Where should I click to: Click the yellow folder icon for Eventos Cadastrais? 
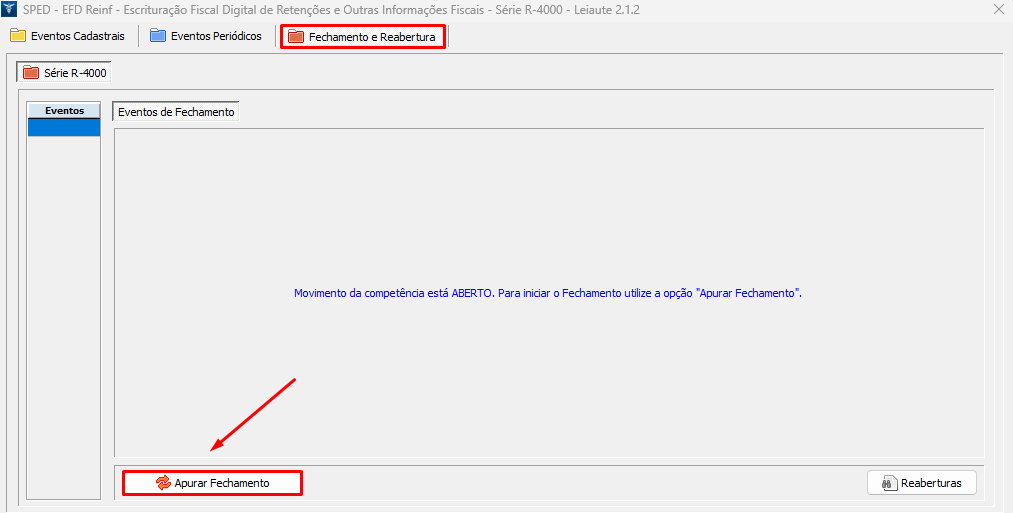pyautogui.click(x=17, y=36)
